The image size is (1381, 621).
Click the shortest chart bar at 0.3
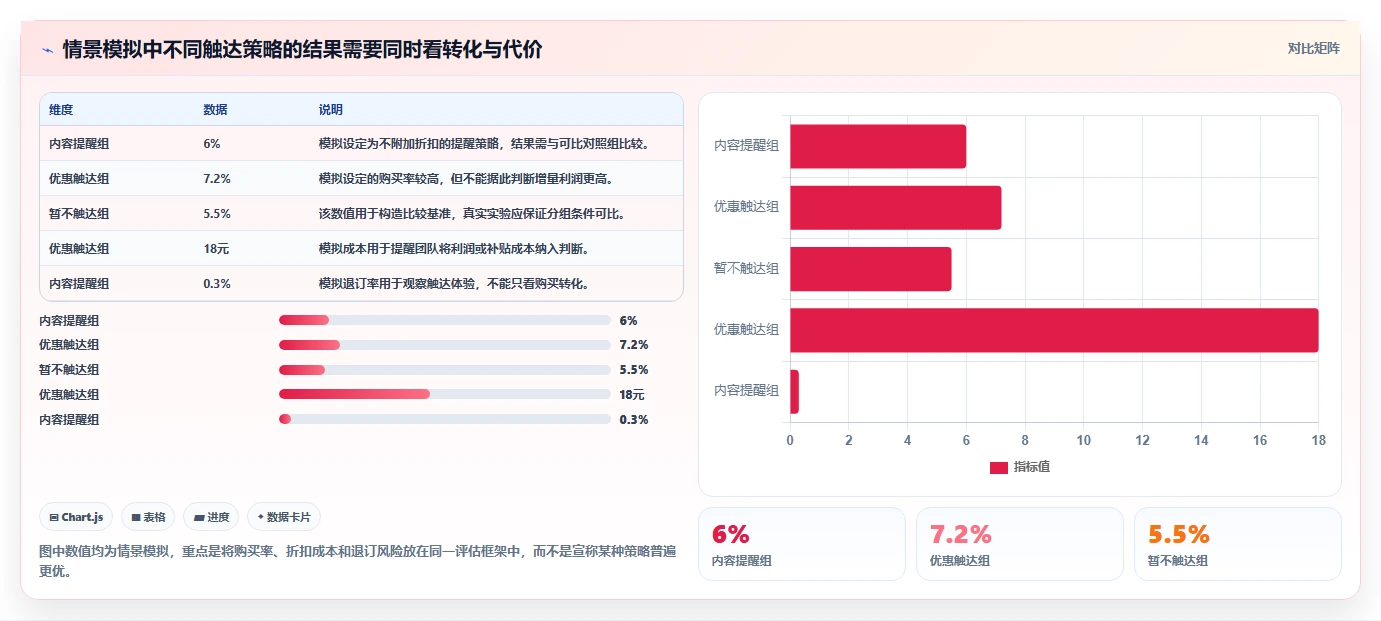coord(794,391)
